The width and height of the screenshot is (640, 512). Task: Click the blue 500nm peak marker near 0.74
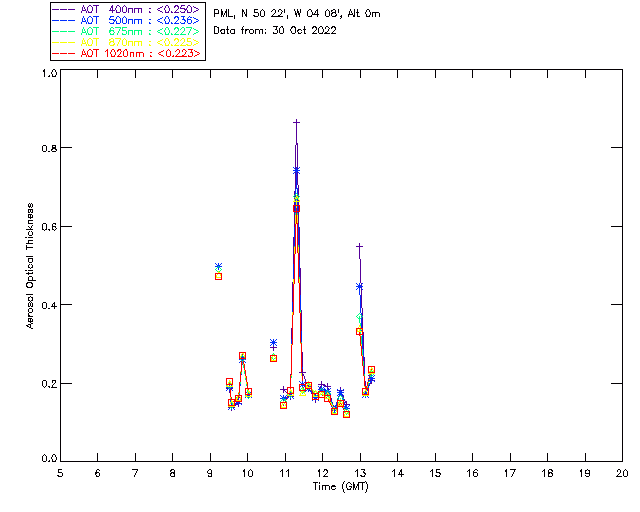coord(296,170)
